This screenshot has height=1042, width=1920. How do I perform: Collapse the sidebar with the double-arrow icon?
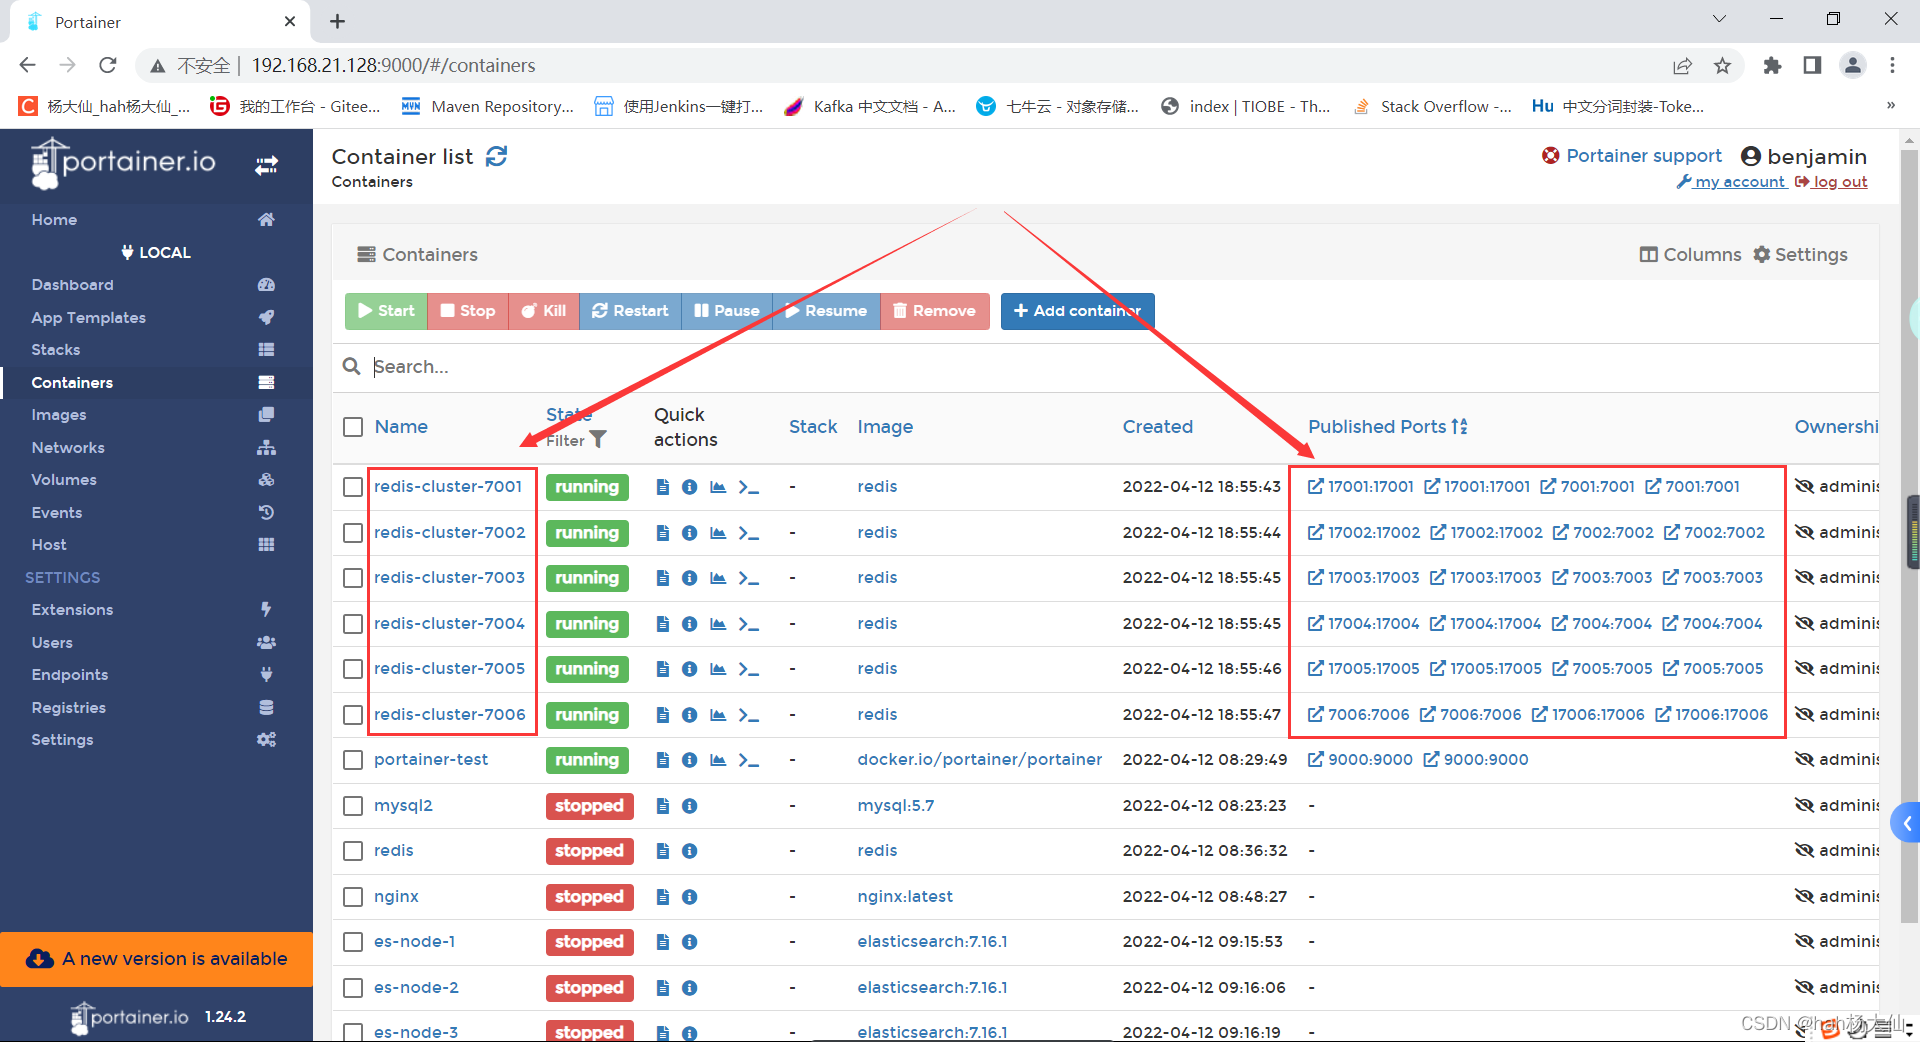(x=266, y=165)
